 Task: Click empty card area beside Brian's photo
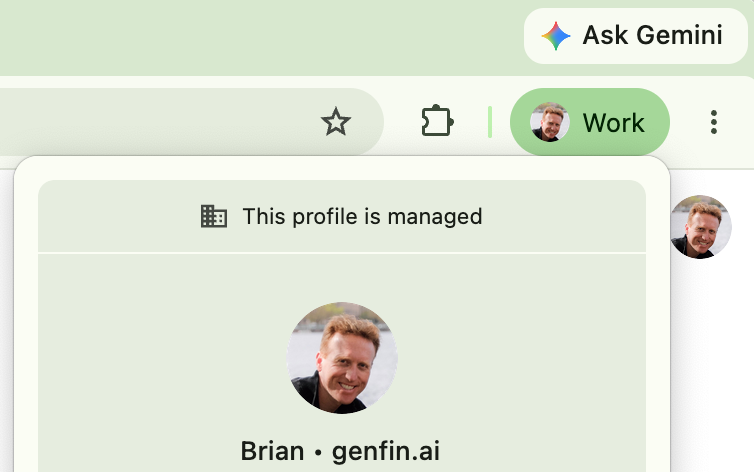point(519,358)
